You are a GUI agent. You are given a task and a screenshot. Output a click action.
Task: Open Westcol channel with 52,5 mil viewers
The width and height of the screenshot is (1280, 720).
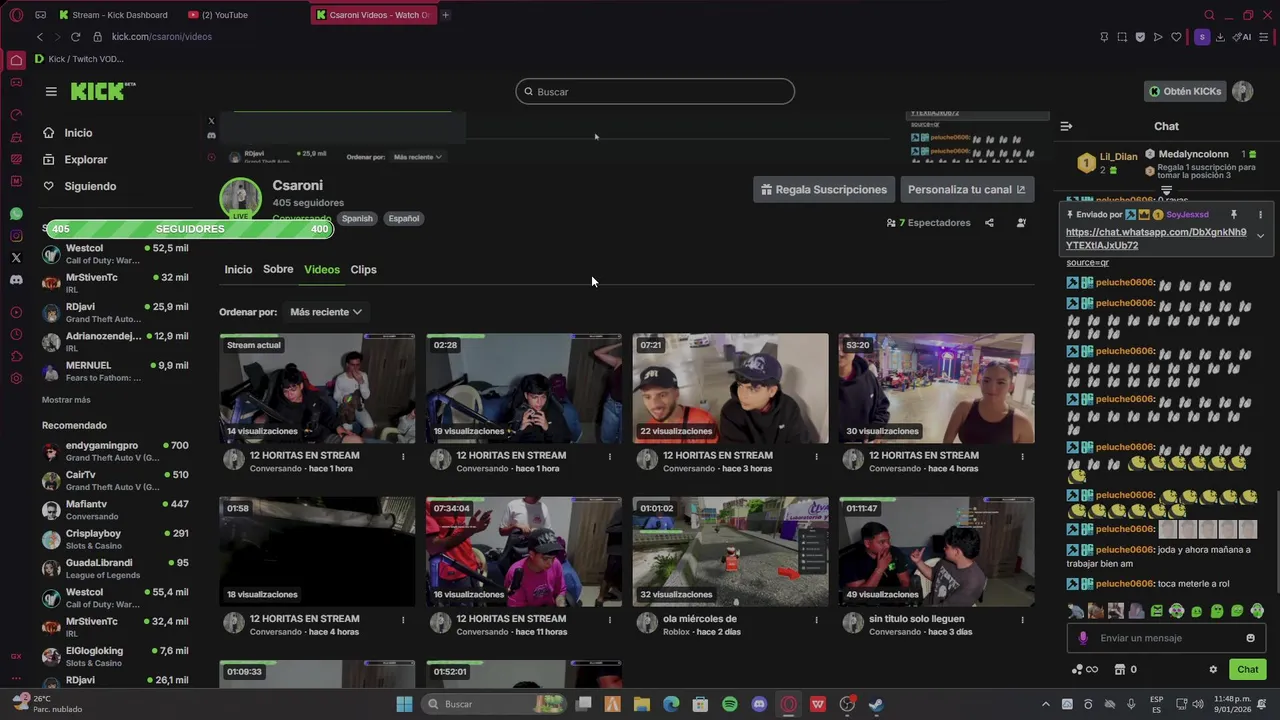115,254
